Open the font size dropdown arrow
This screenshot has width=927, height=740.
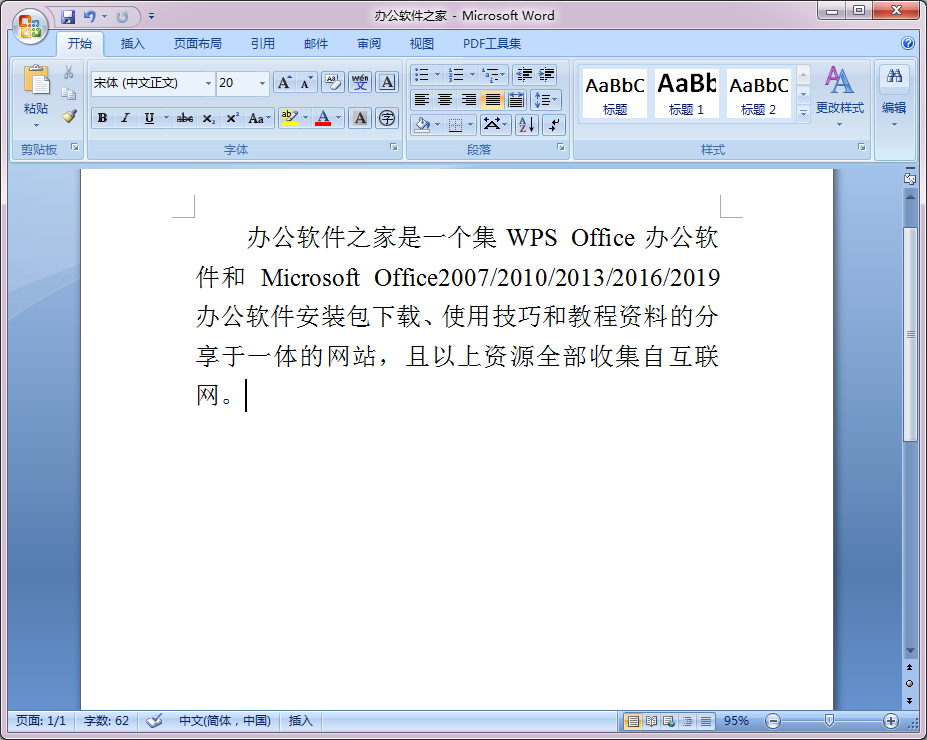pos(262,83)
